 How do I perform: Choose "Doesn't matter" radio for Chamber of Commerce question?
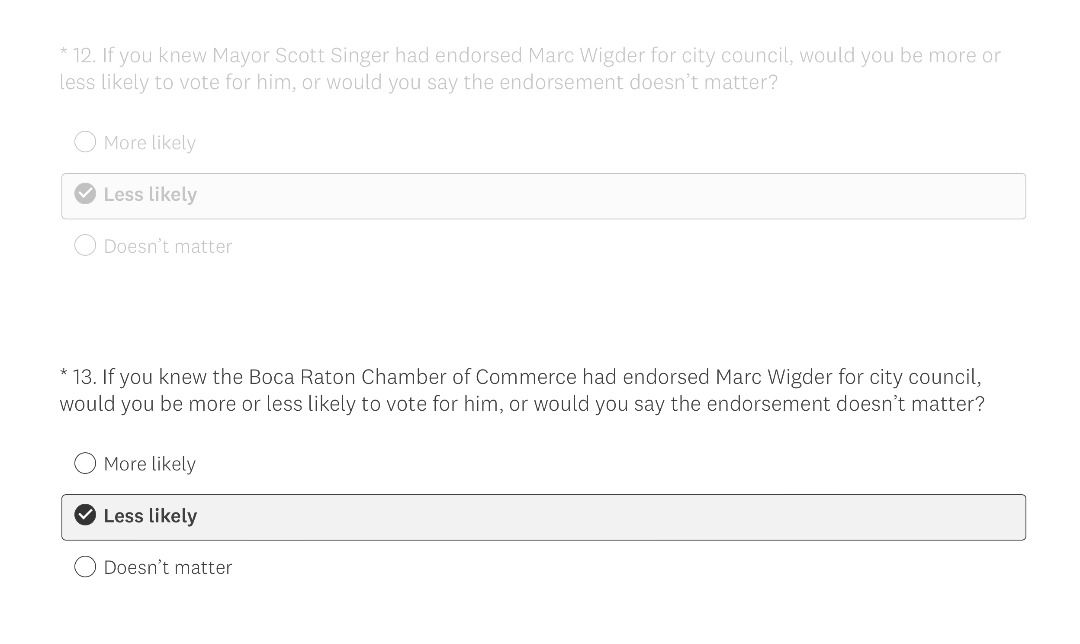(85, 567)
